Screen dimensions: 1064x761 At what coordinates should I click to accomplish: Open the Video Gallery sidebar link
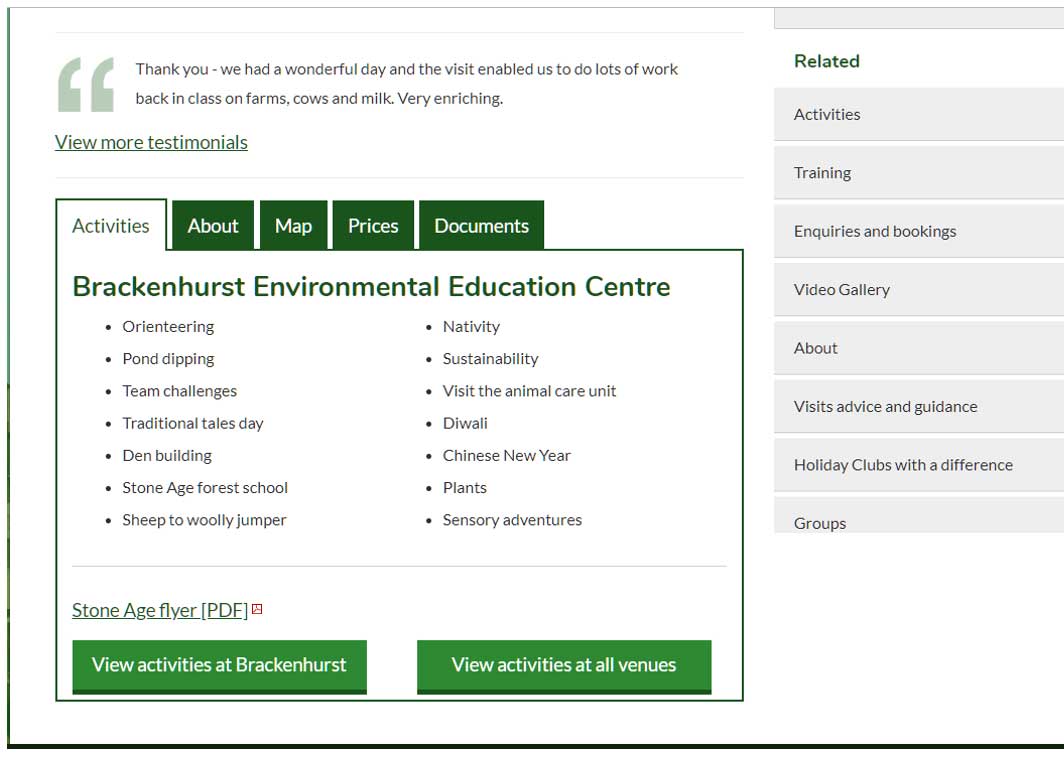click(x=919, y=289)
